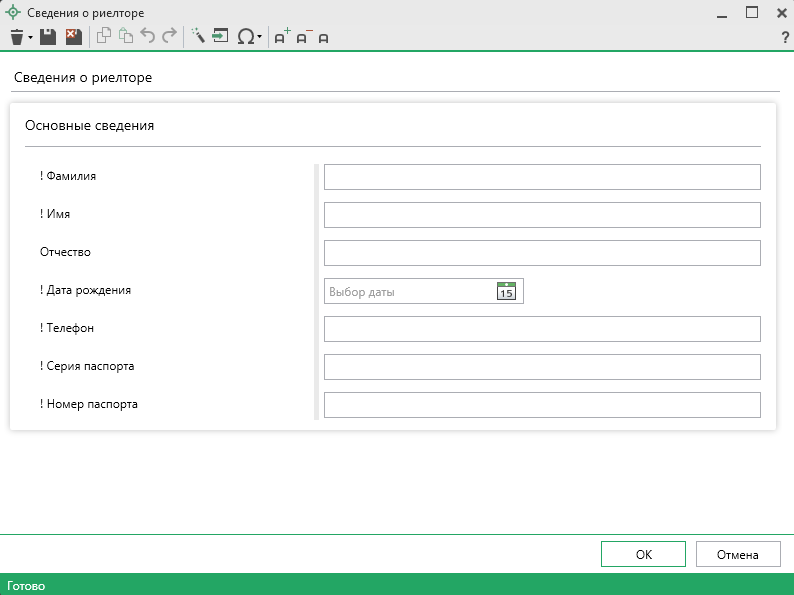The height and width of the screenshot is (595, 794).
Task: Click the trash bin clear icon
Action: tap(17, 37)
